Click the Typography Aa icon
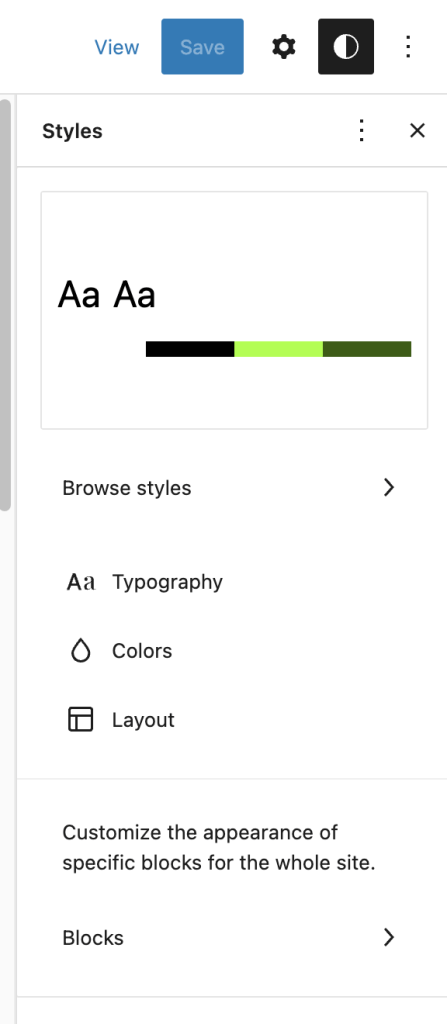 point(81,582)
